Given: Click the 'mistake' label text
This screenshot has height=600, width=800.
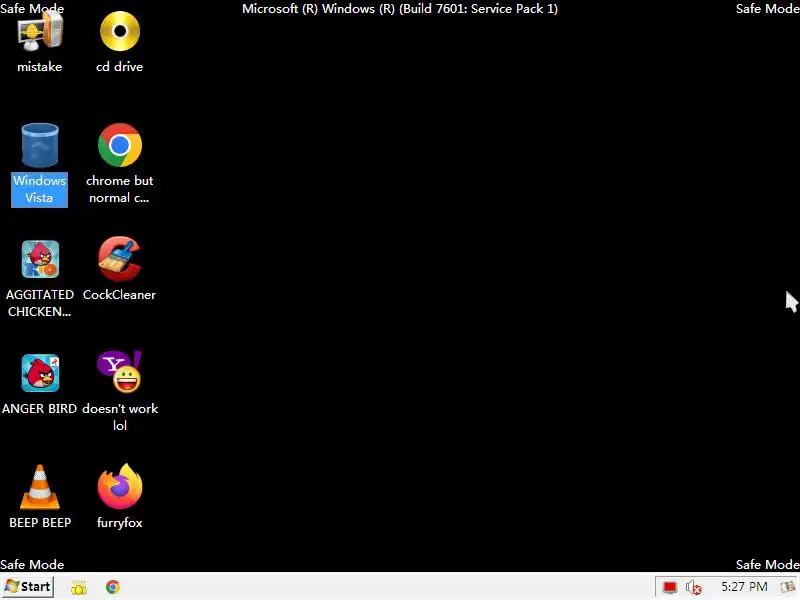Looking at the screenshot, I should pyautogui.click(x=39, y=67).
